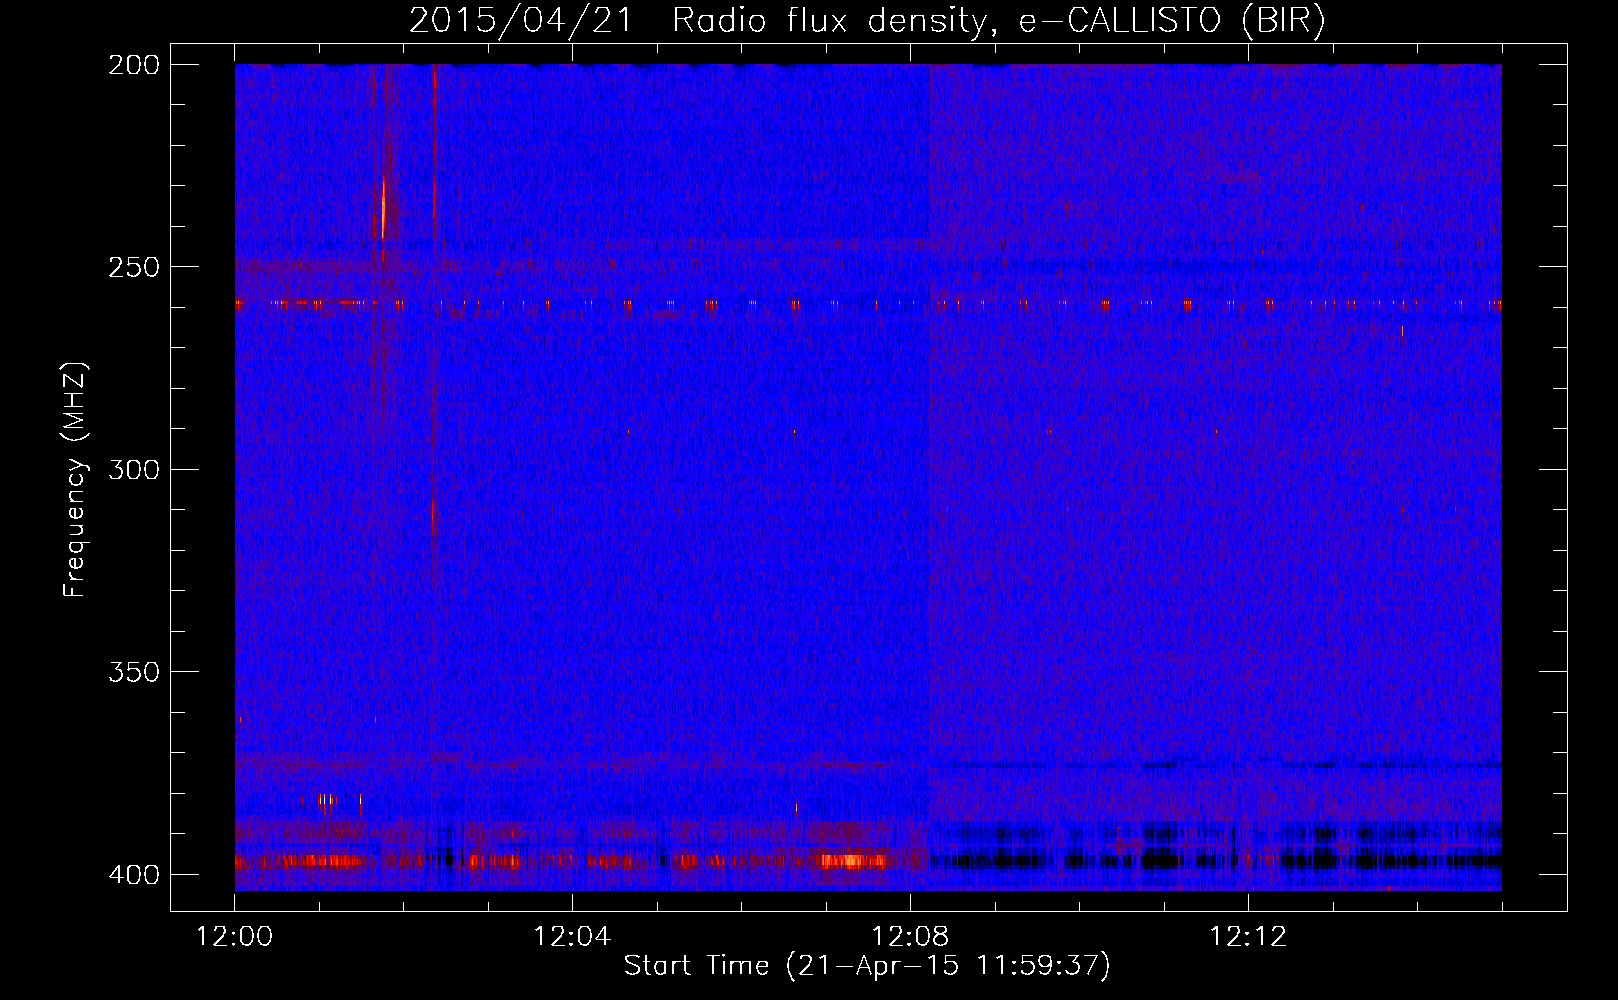Click the 12:04 time tick label
Screen dimensions: 1618x1000
(x=572, y=936)
